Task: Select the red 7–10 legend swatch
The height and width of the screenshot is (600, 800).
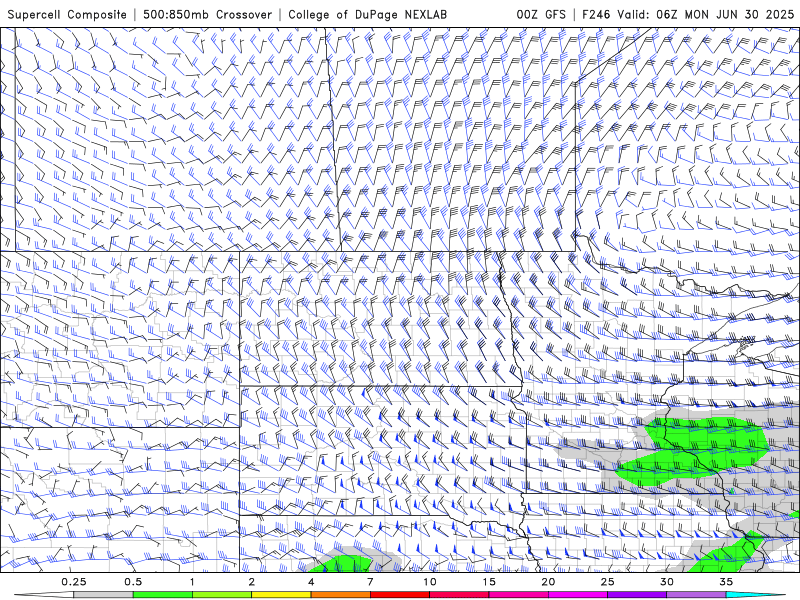Action: 399,595
